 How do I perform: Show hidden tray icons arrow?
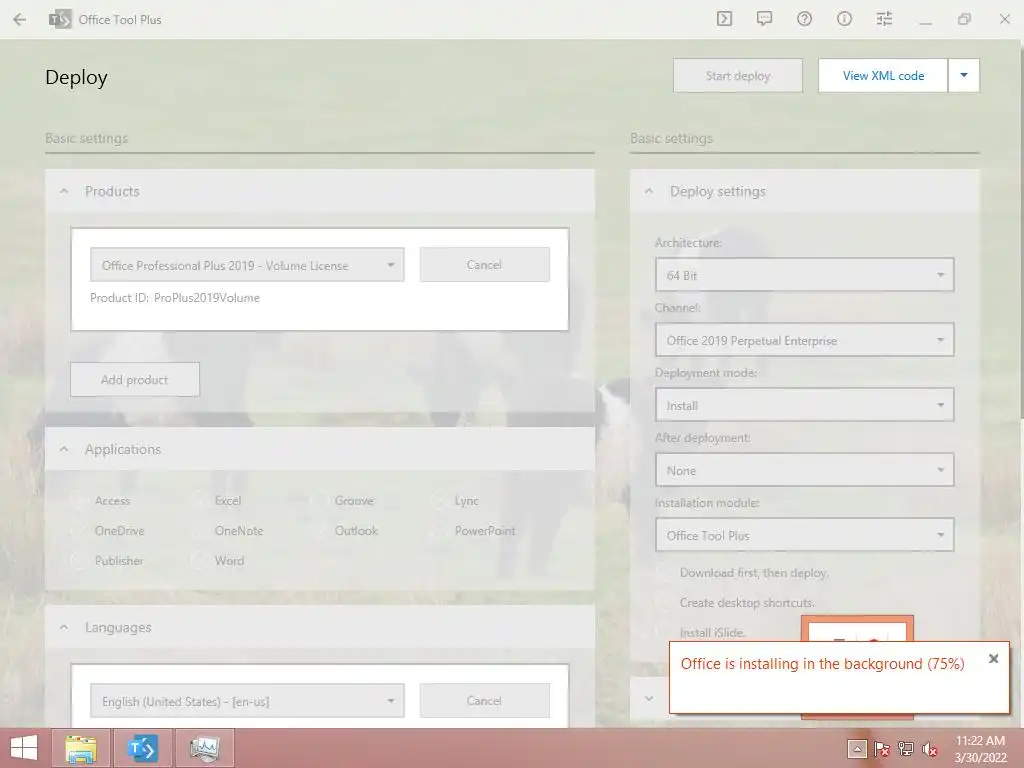click(857, 749)
